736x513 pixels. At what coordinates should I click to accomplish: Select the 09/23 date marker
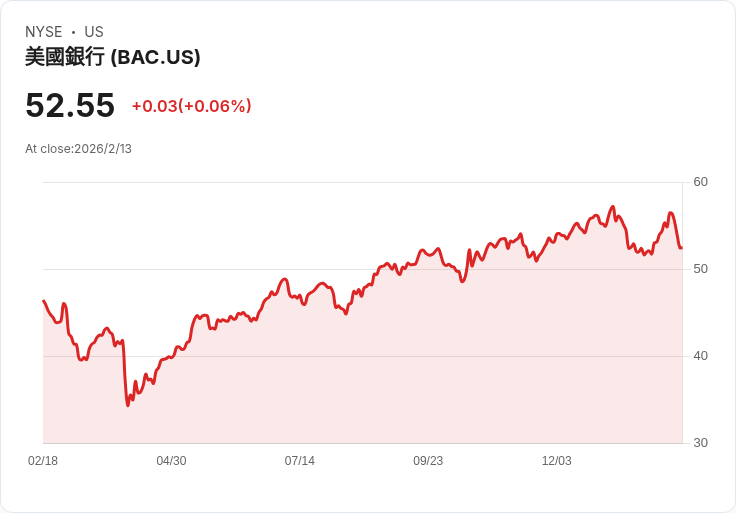point(428,461)
